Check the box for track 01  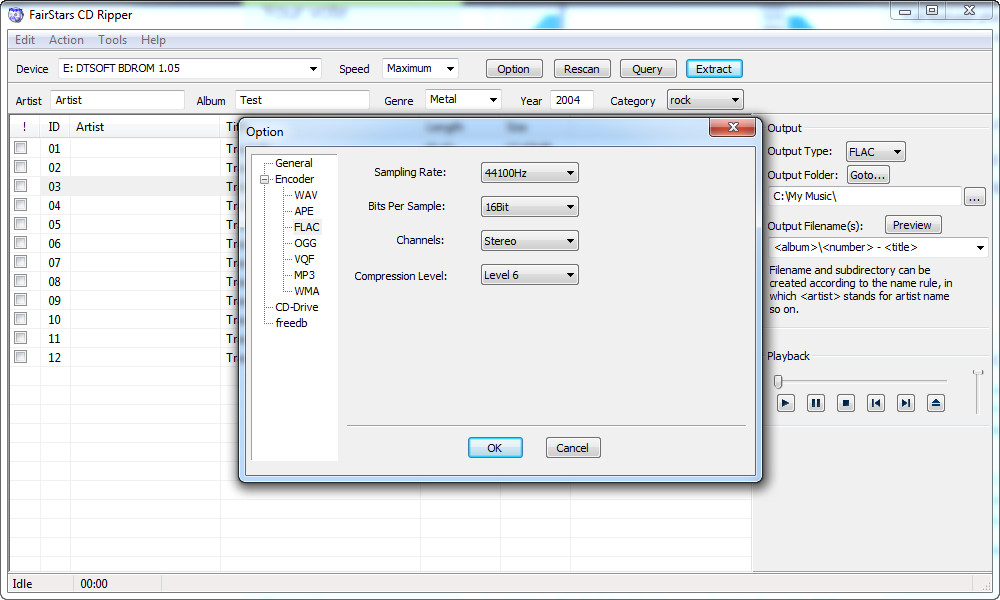(20, 148)
